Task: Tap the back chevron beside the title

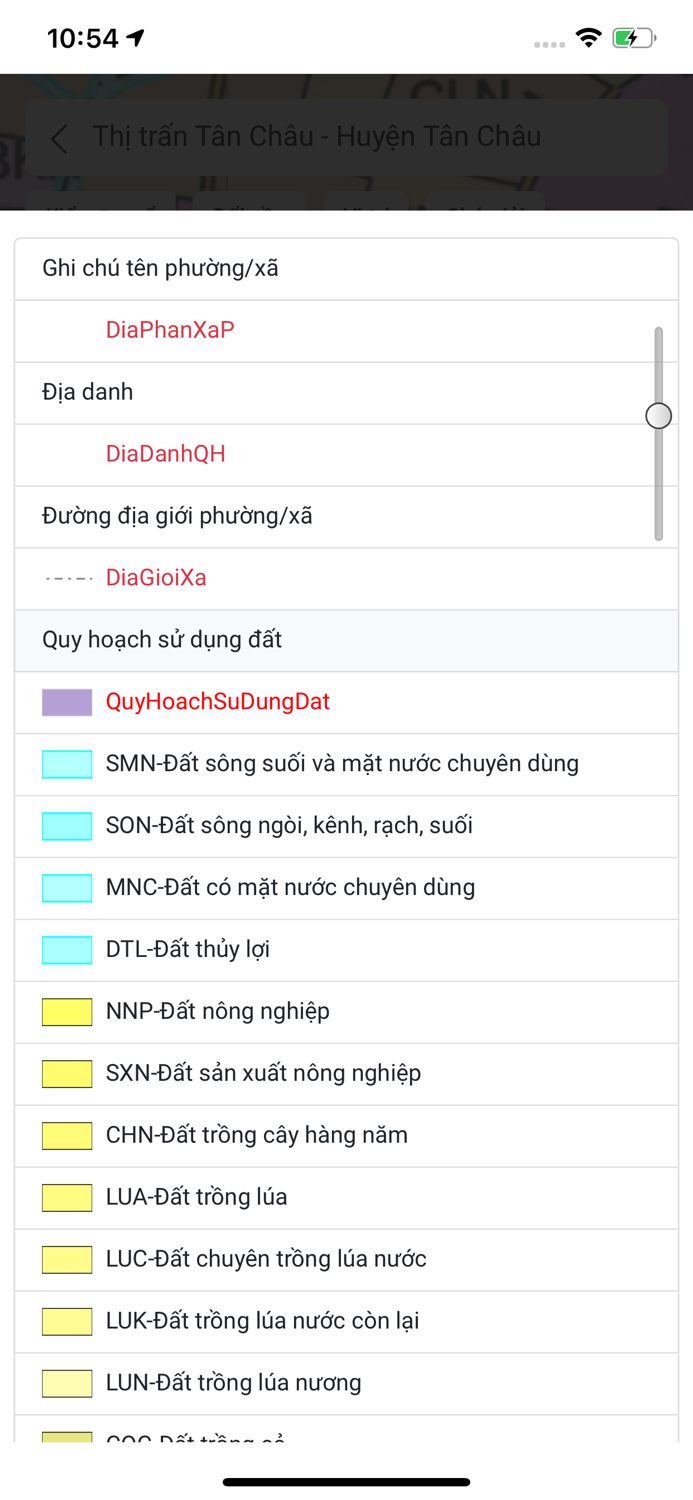Action: click(x=58, y=138)
